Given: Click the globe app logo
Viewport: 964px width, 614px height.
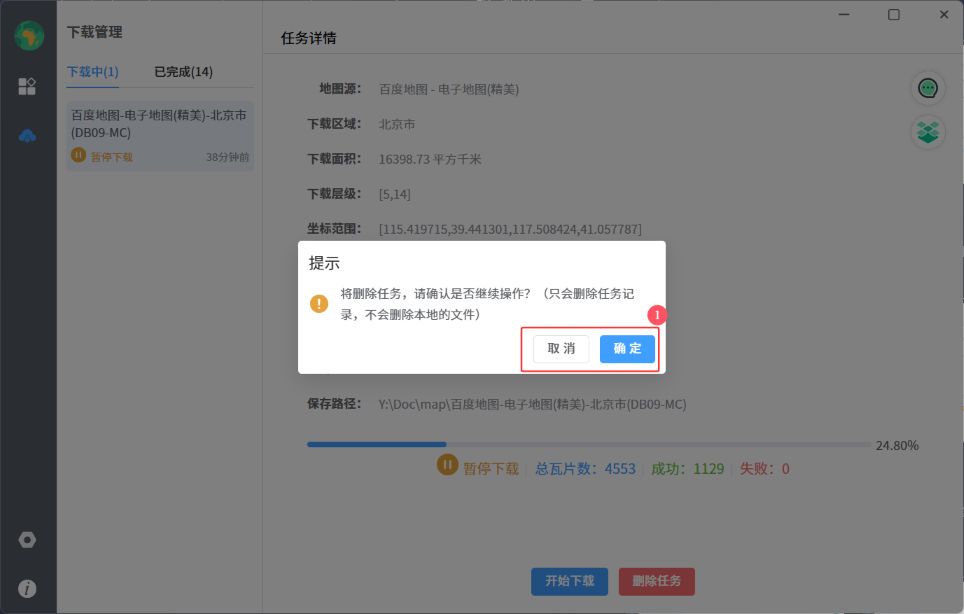Looking at the screenshot, I should pos(28,36).
